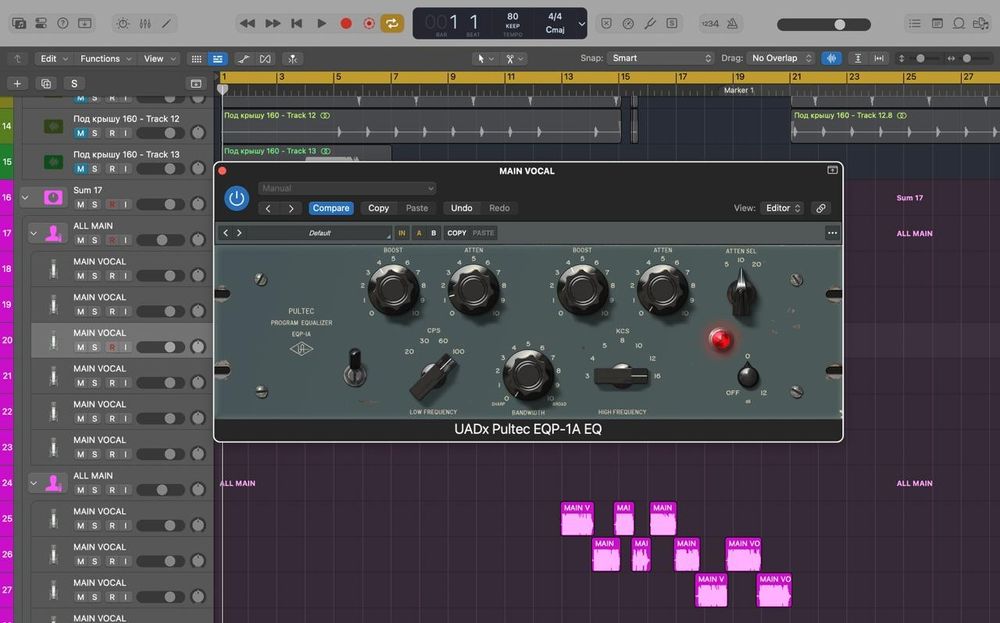1000x623 pixels.
Task: Toggle the Pultec IN button
Action: pos(402,233)
